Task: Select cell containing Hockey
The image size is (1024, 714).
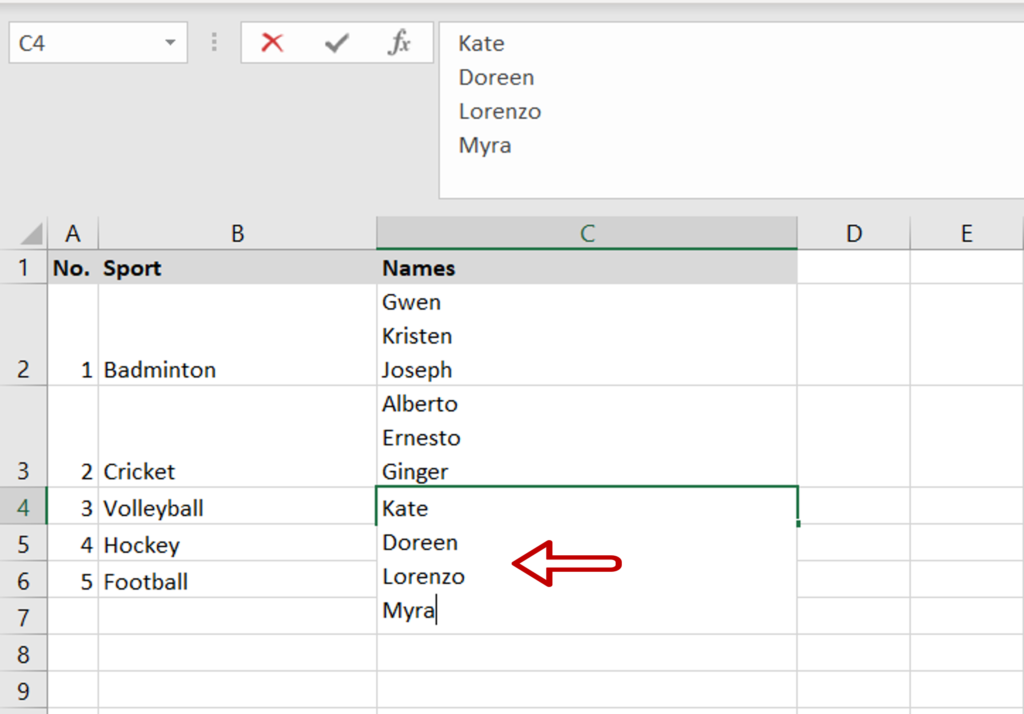Action: pyautogui.click(x=237, y=544)
